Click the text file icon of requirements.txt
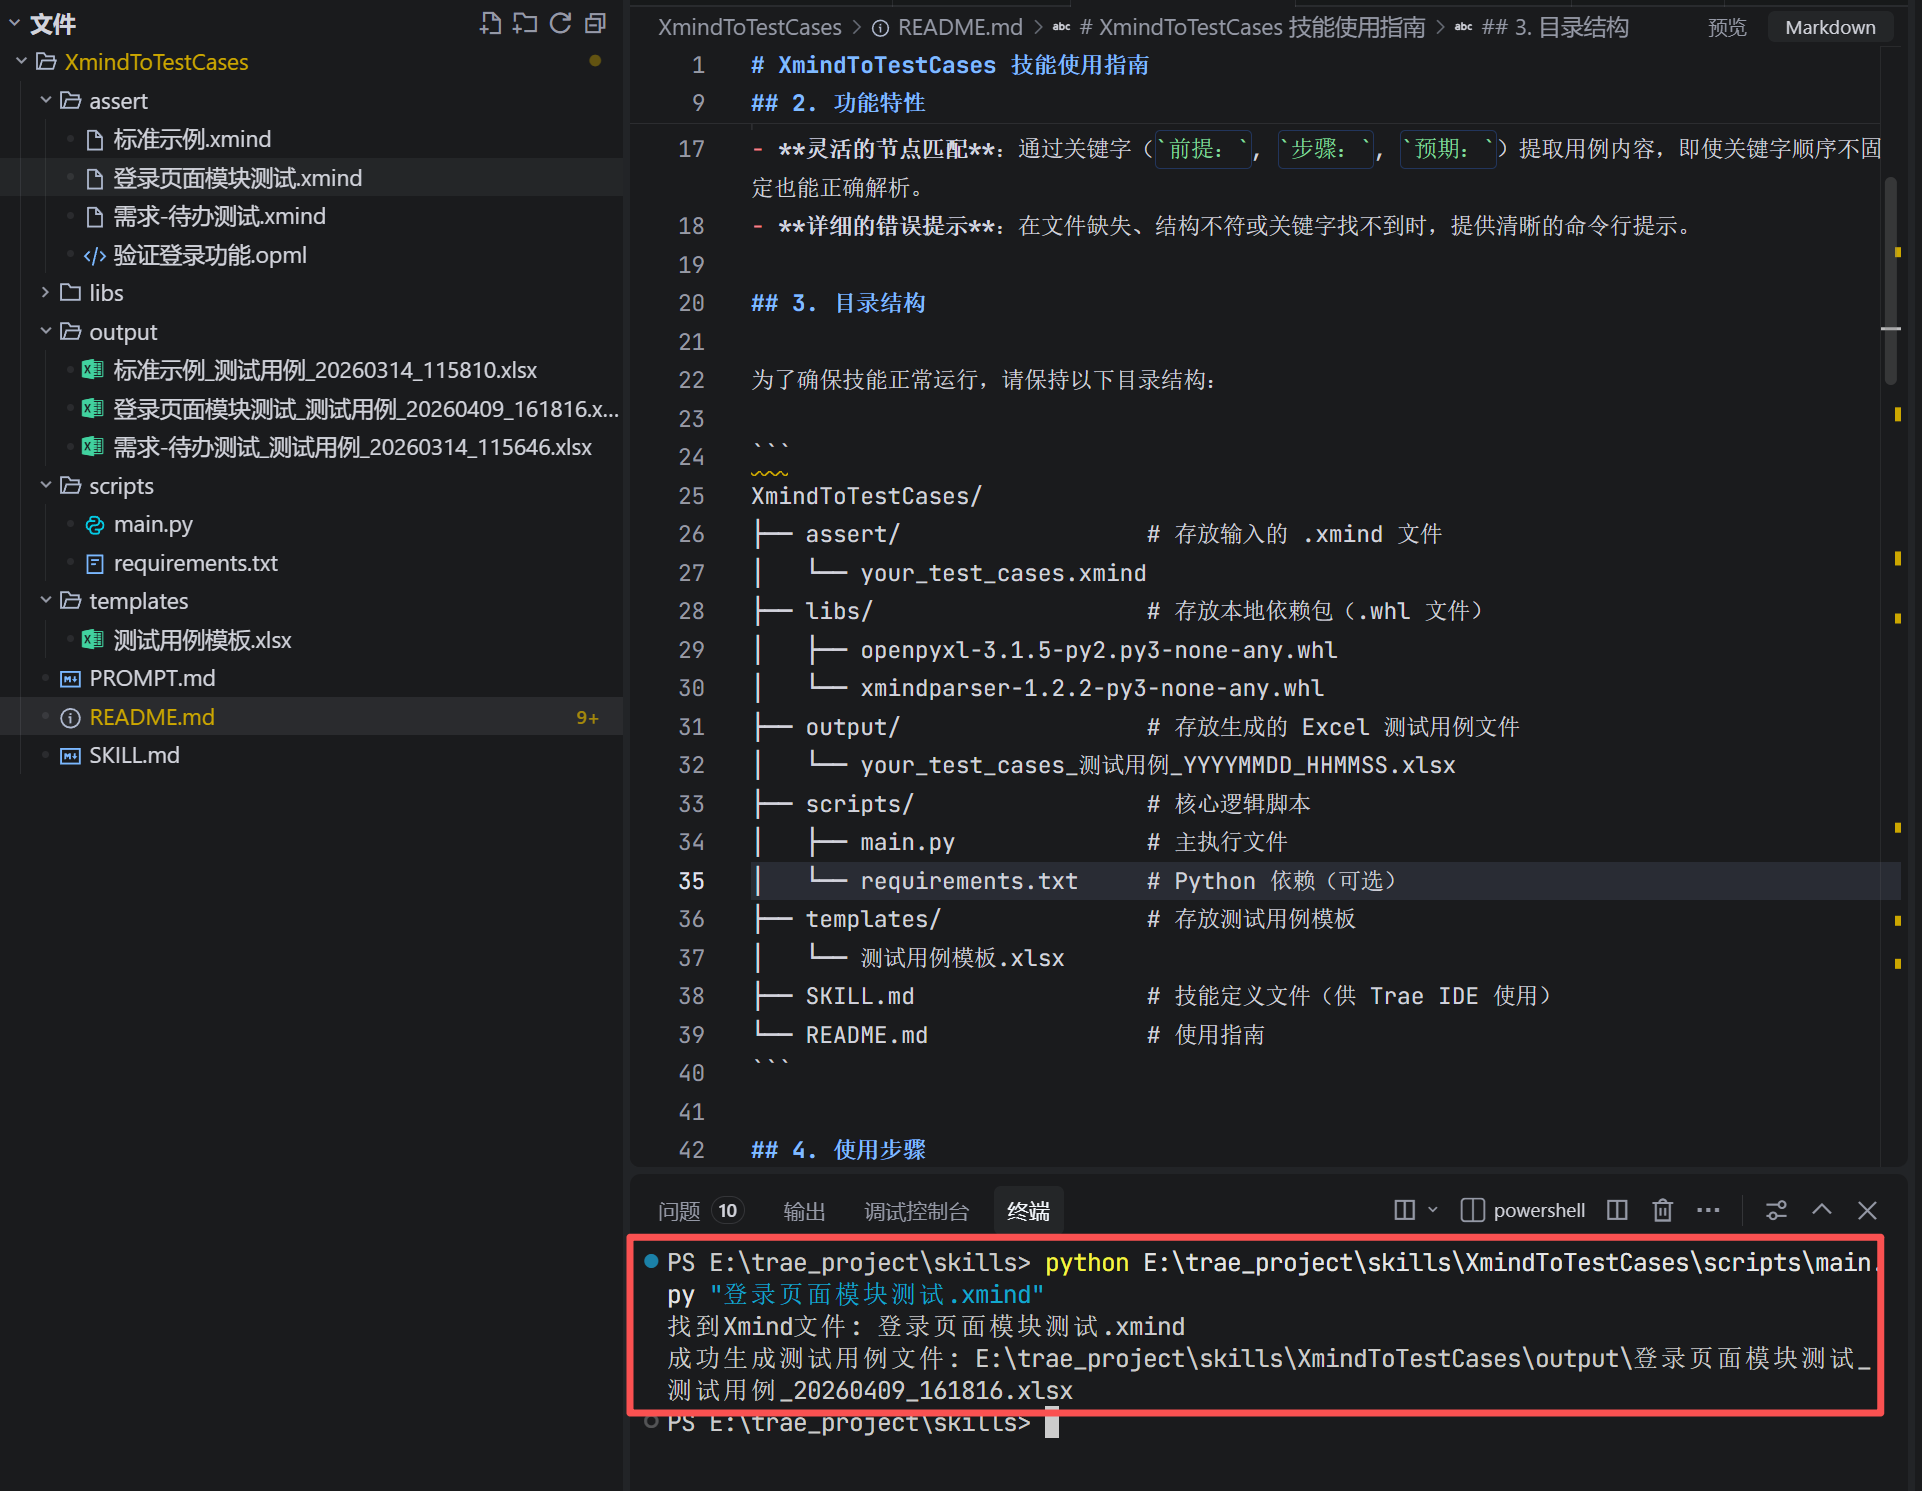 pos(95,564)
